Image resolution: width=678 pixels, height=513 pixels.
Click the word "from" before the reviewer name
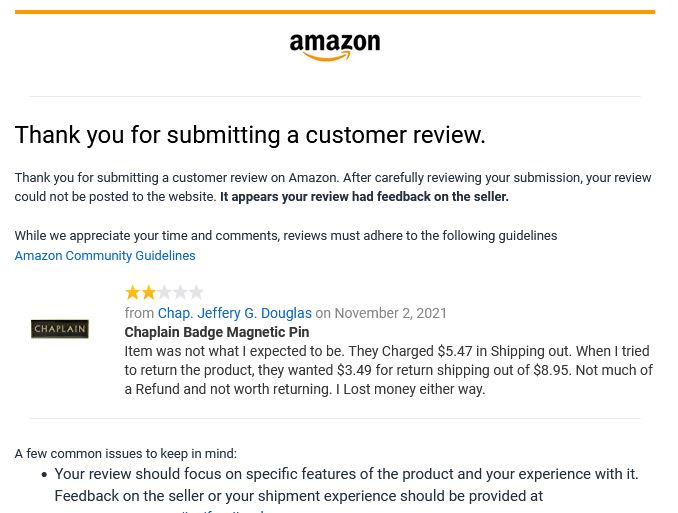pyautogui.click(x=139, y=313)
